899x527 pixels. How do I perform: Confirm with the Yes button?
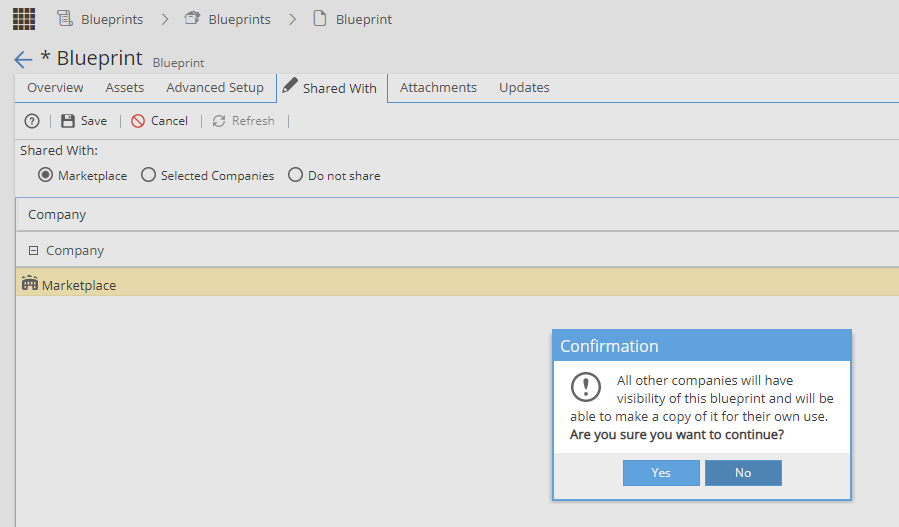[x=661, y=473]
